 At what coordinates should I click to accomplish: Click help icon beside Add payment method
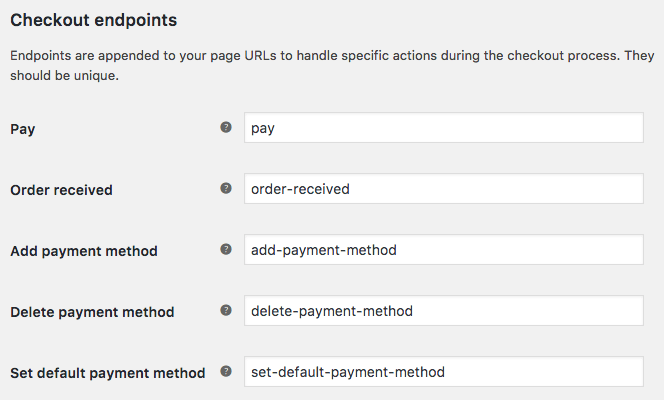[226, 249]
